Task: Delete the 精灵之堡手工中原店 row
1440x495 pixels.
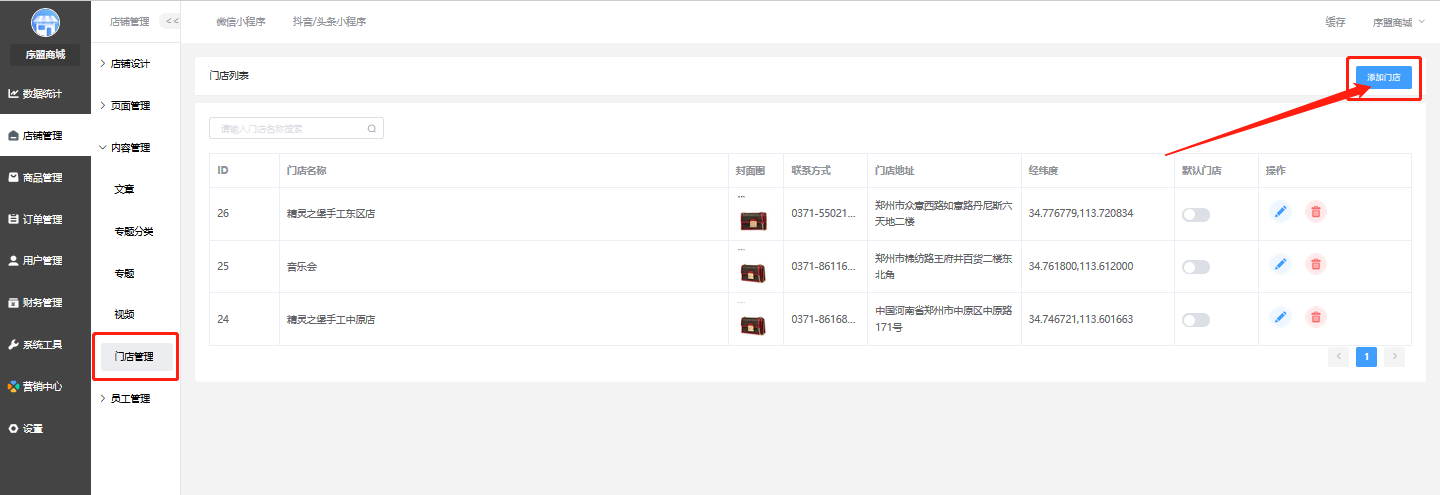Action: click(x=1316, y=317)
